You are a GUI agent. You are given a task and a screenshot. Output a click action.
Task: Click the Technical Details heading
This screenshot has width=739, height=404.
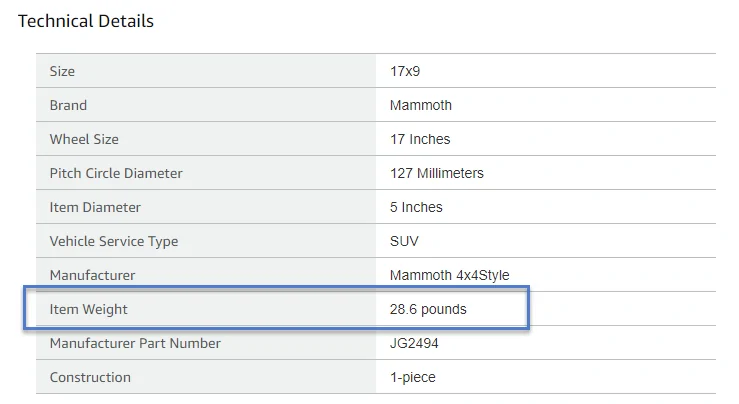click(86, 21)
